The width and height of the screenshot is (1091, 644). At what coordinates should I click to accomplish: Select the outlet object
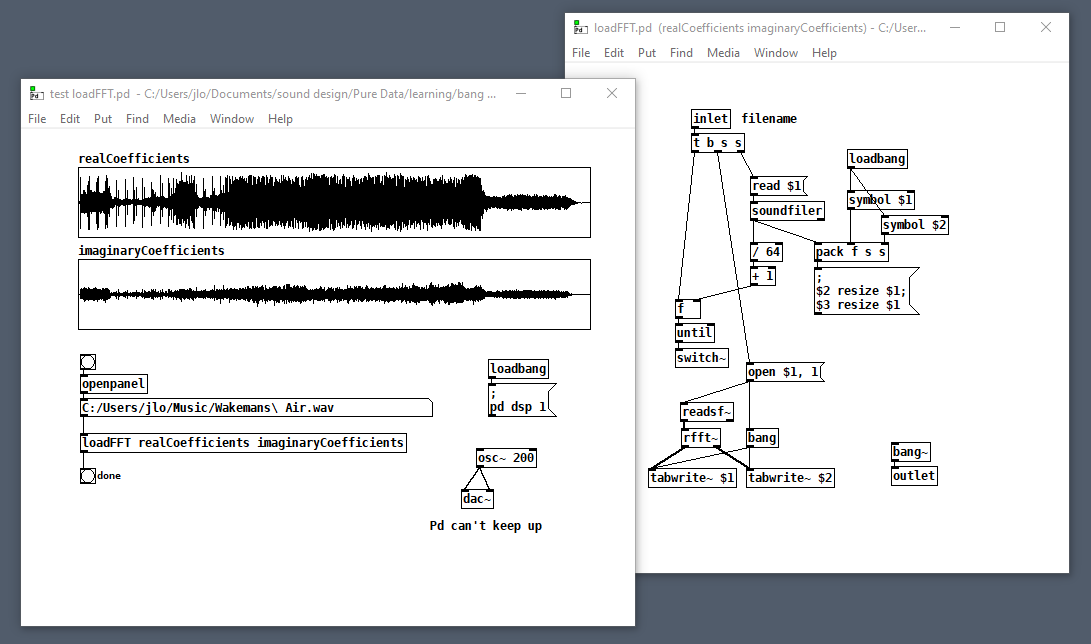click(x=914, y=476)
